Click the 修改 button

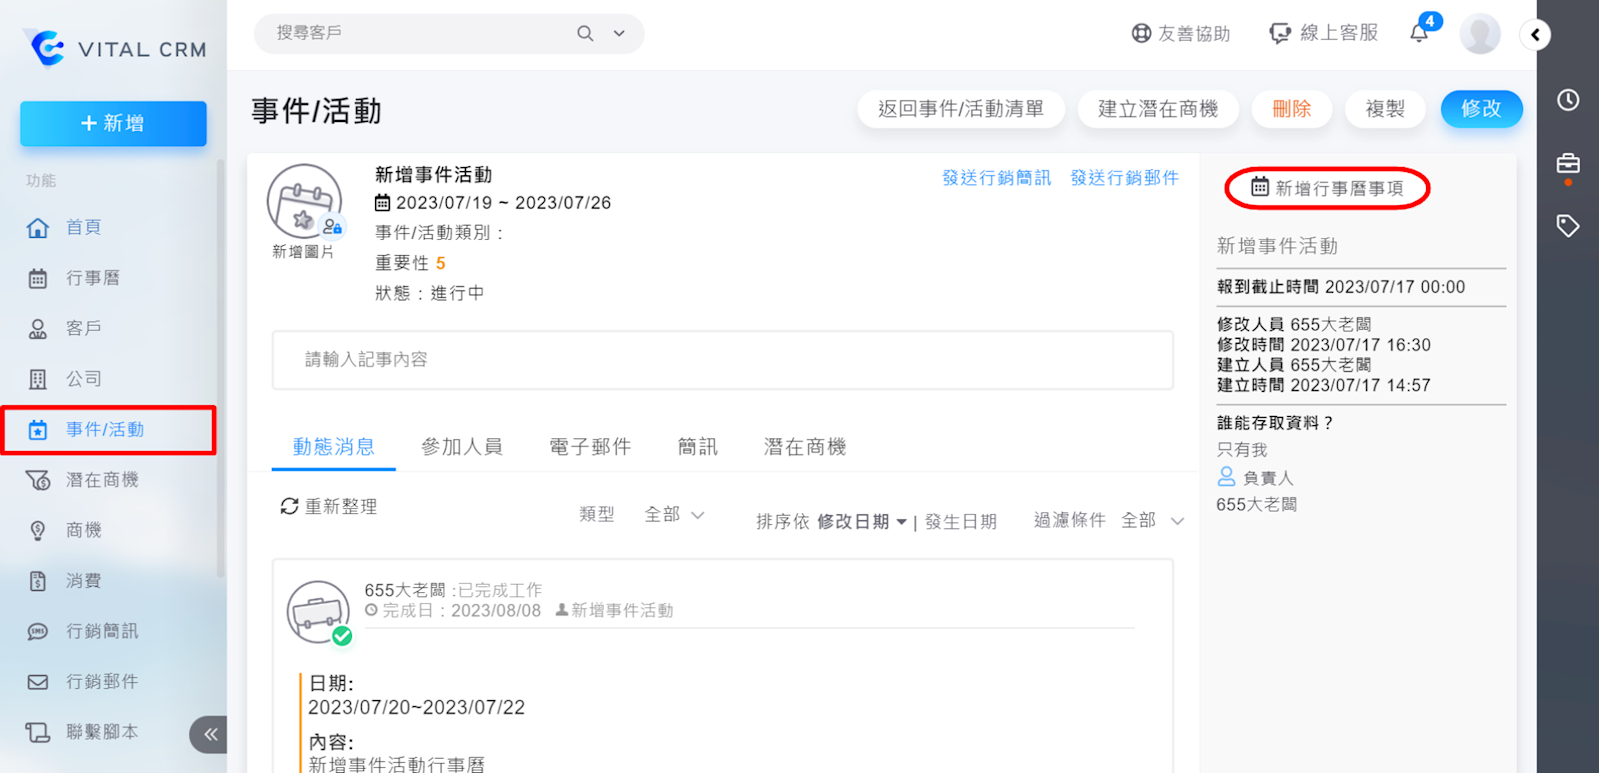1480,109
